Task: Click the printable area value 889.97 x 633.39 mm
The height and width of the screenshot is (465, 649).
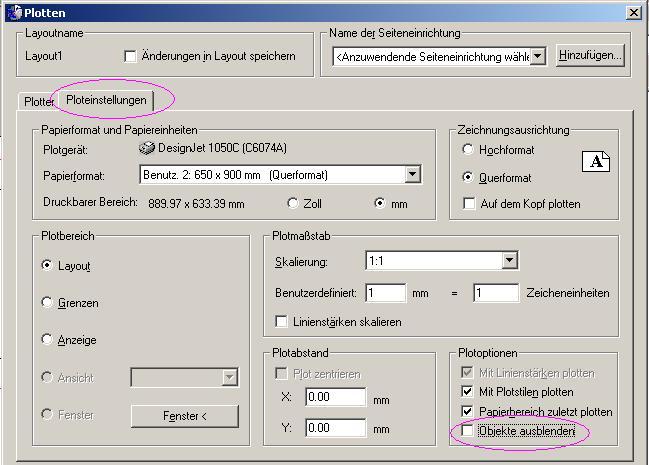Action: point(196,204)
